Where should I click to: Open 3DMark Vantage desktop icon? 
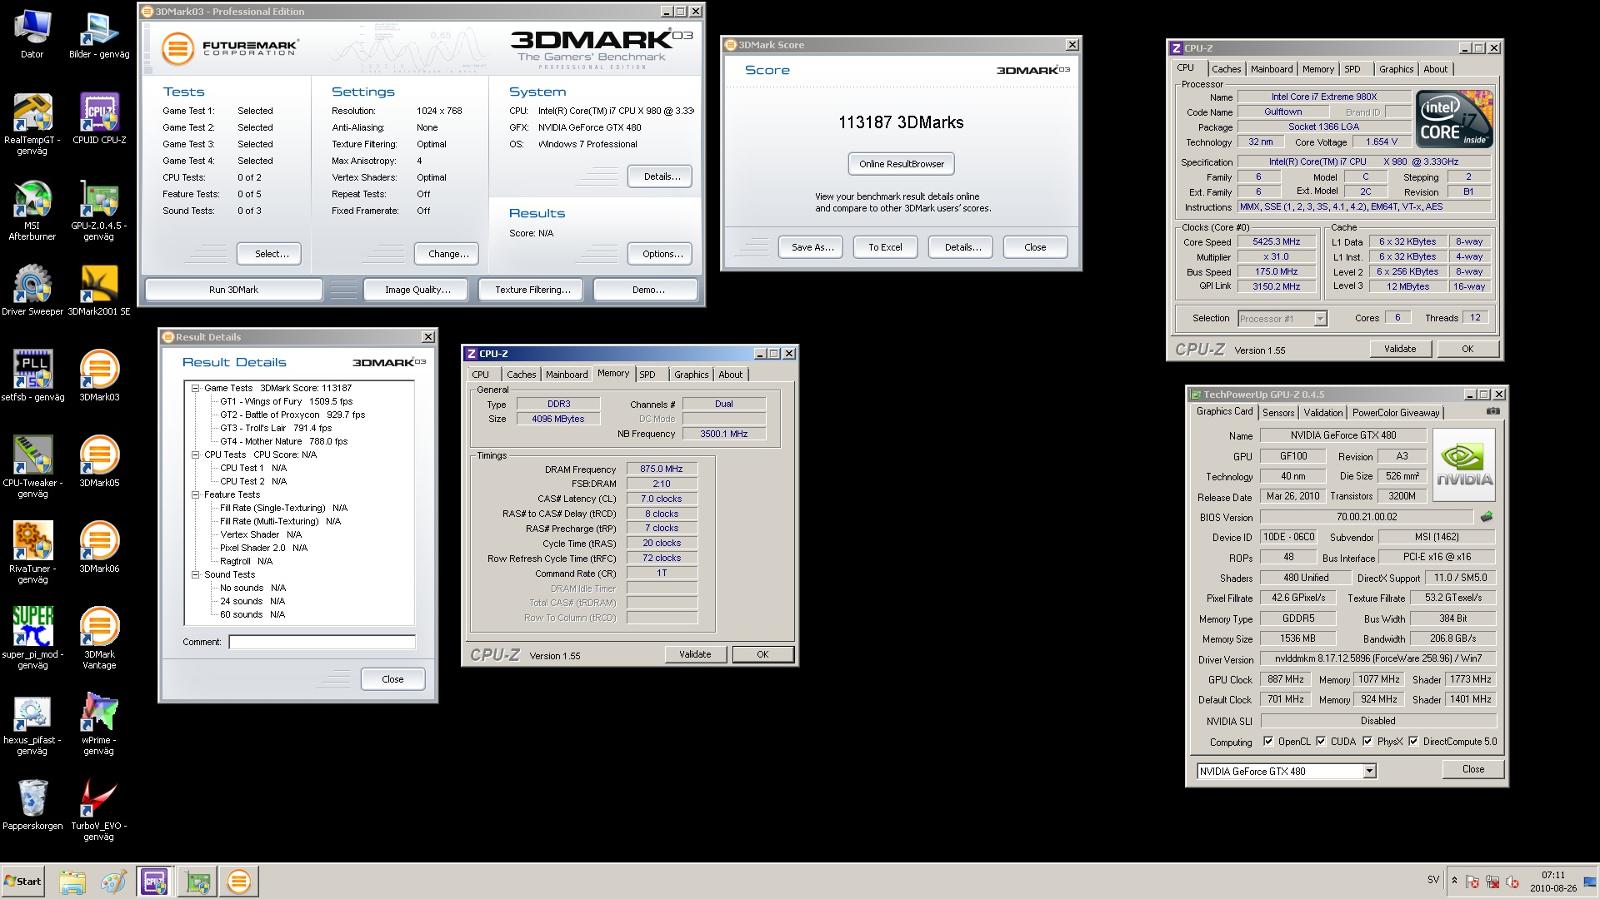tap(98, 637)
